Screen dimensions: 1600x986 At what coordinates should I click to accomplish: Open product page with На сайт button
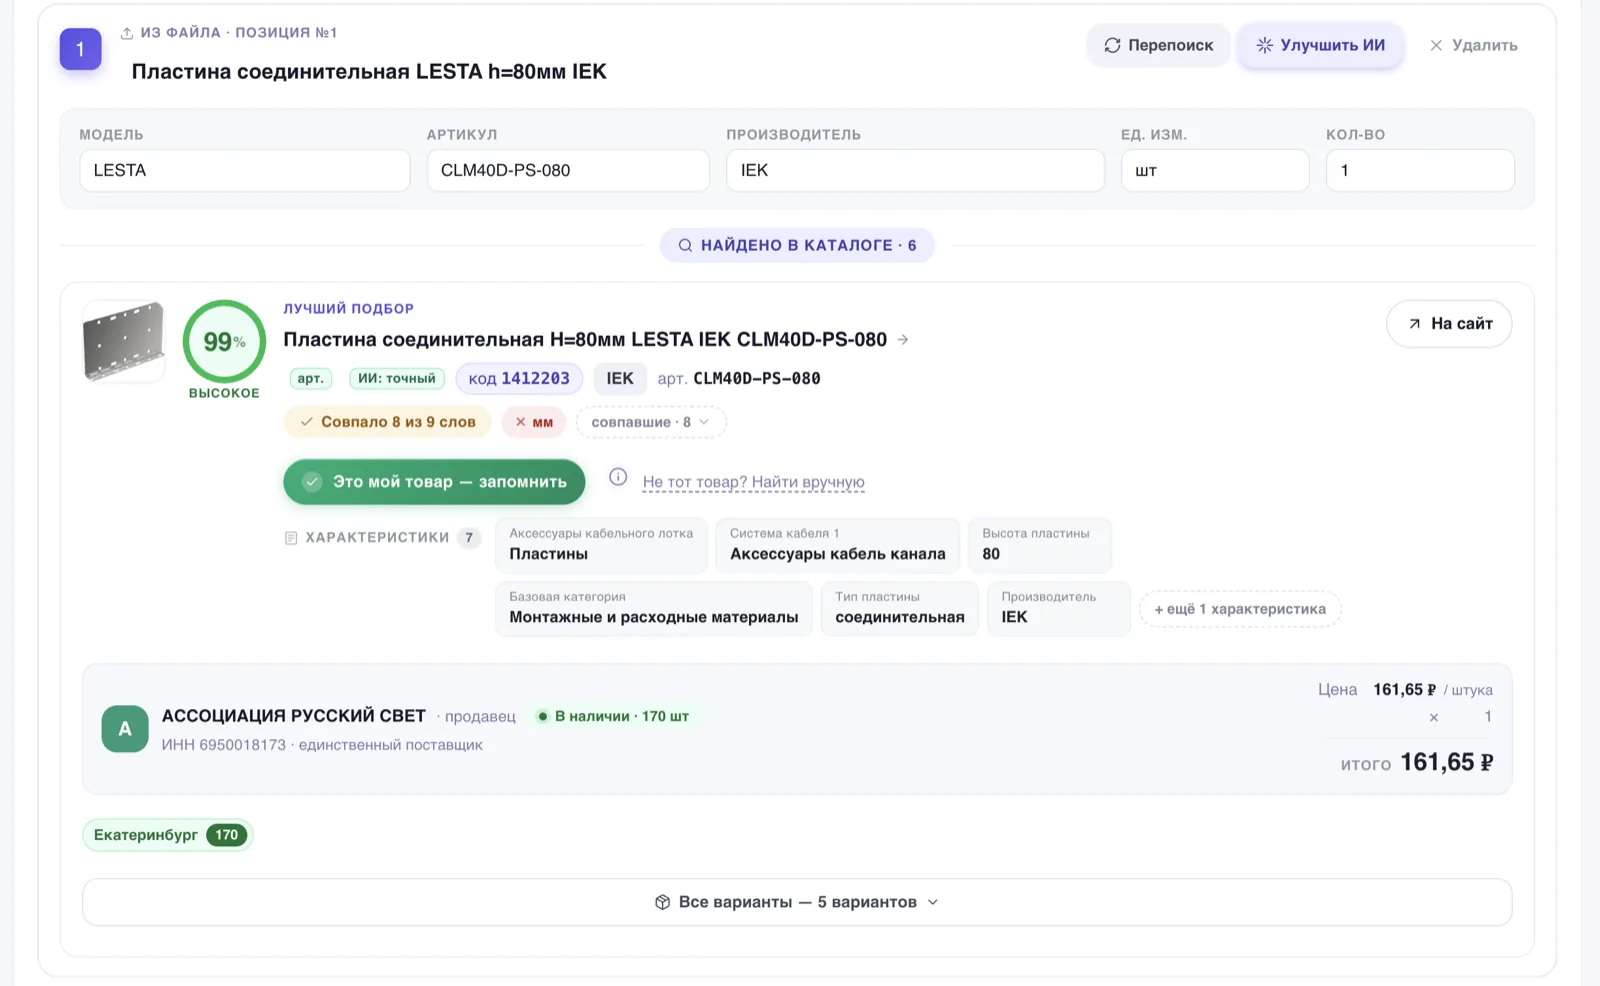point(1449,323)
